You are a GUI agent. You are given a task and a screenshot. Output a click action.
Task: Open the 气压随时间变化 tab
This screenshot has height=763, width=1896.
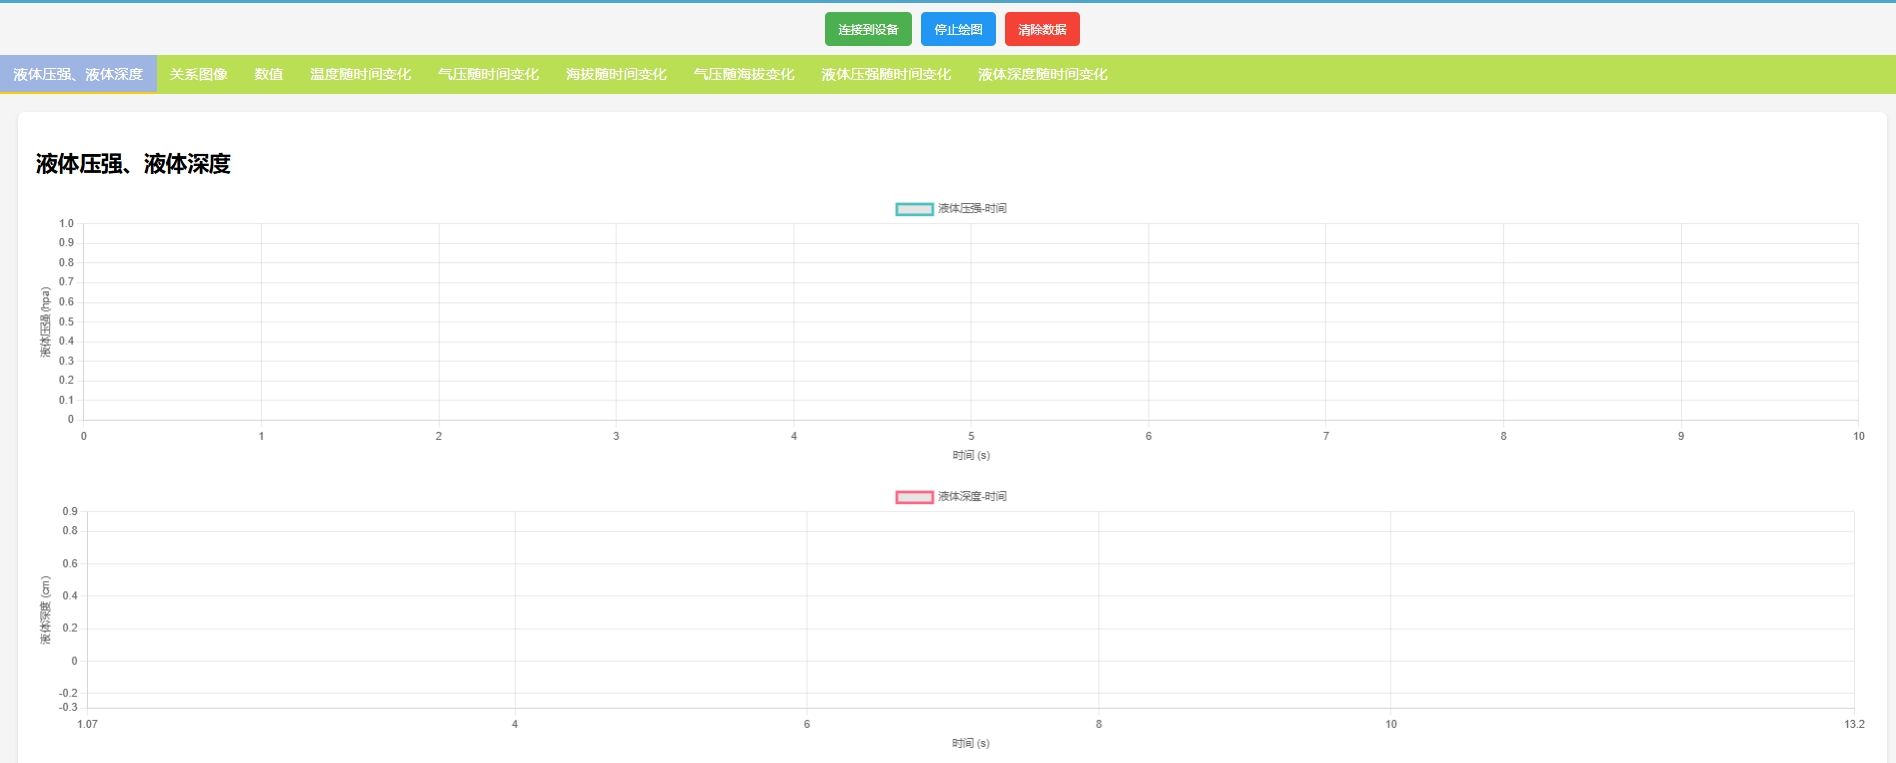(488, 75)
